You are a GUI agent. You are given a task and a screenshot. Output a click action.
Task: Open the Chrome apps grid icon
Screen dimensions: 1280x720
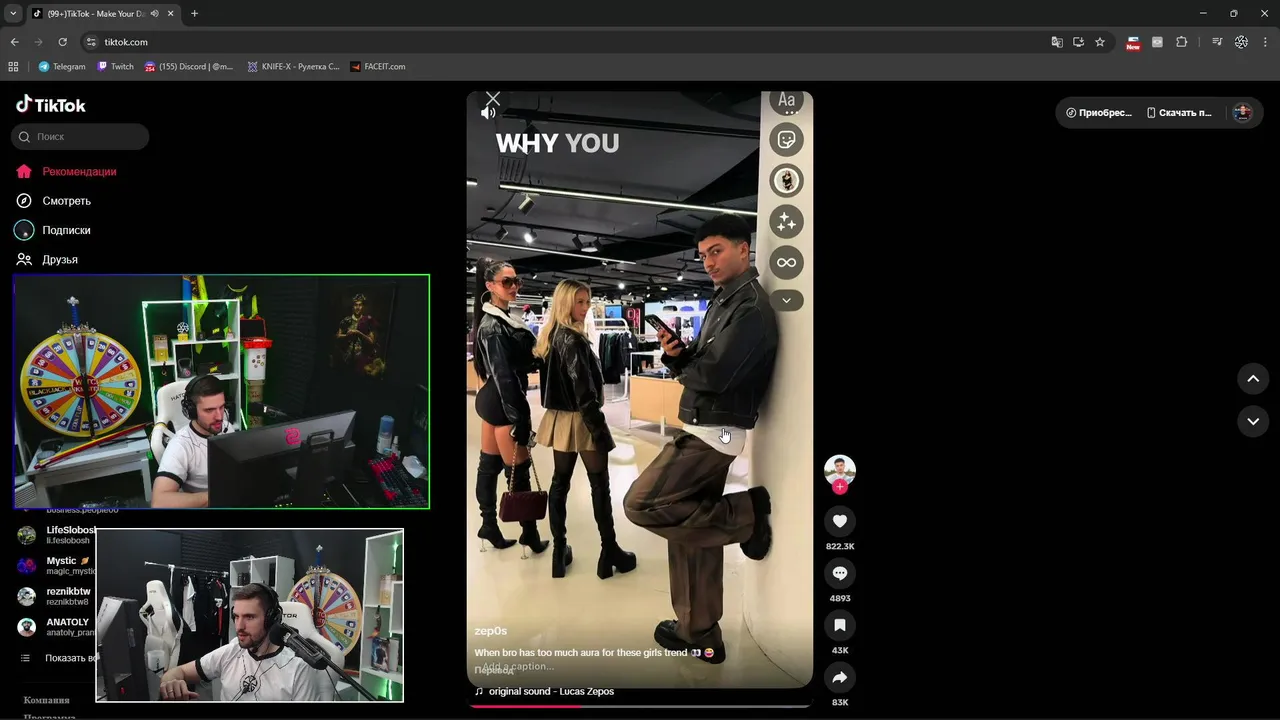13,66
